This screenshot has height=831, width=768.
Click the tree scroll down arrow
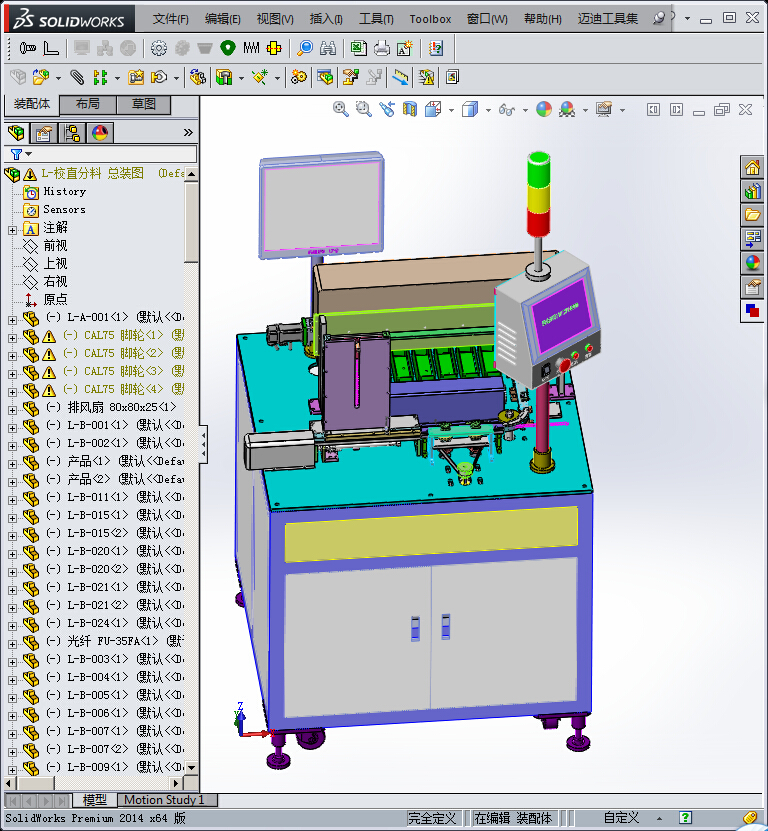(191, 767)
